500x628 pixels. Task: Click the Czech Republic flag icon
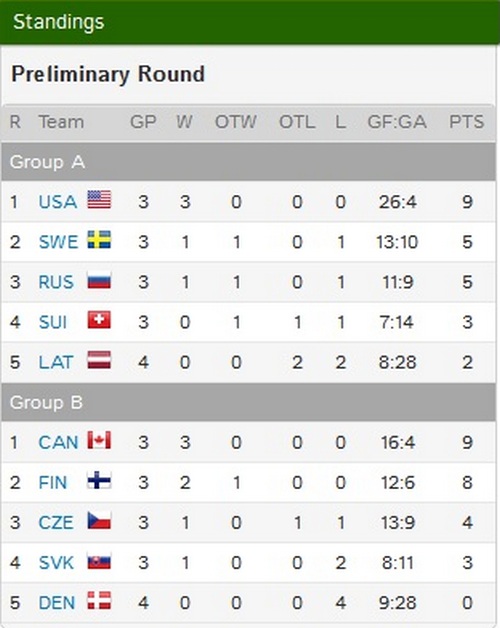pyautogui.click(x=99, y=521)
